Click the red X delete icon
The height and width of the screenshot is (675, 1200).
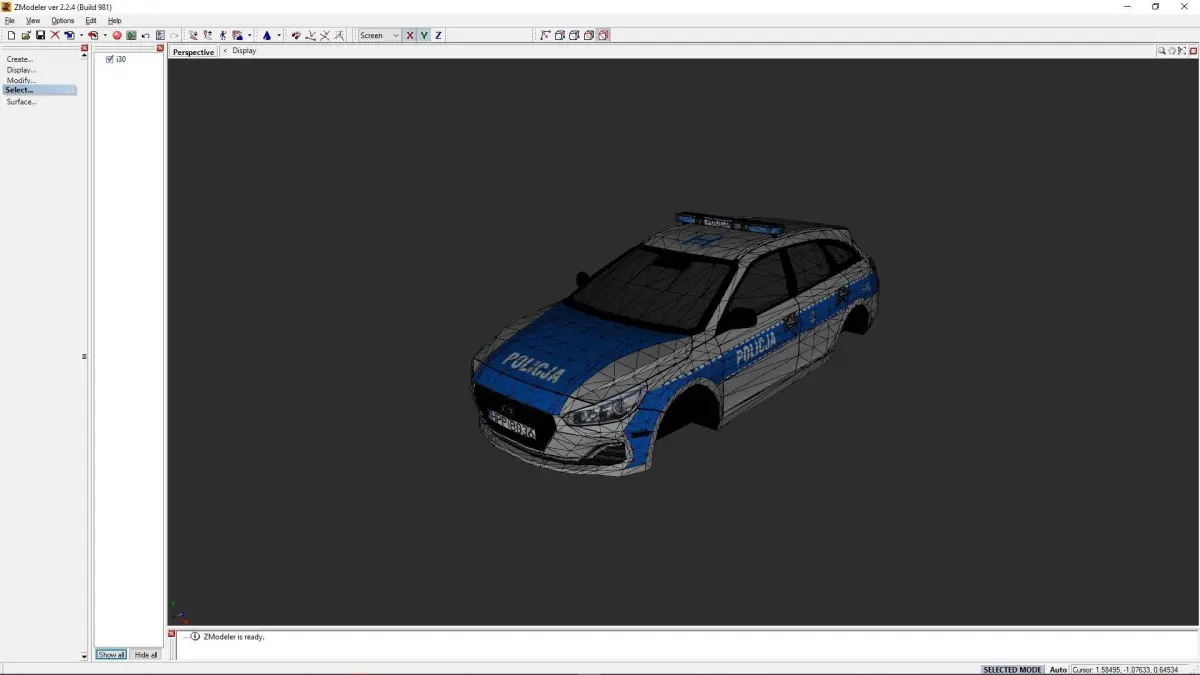point(55,35)
